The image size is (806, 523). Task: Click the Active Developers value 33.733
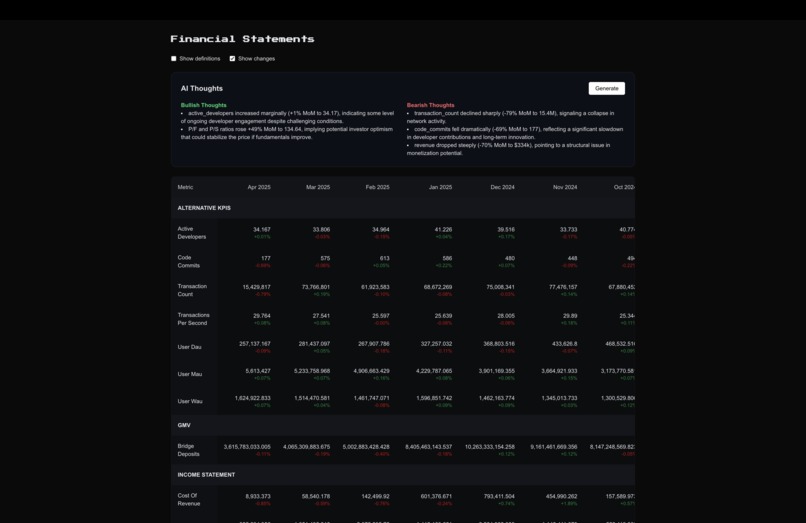click(x=569, y=229)
